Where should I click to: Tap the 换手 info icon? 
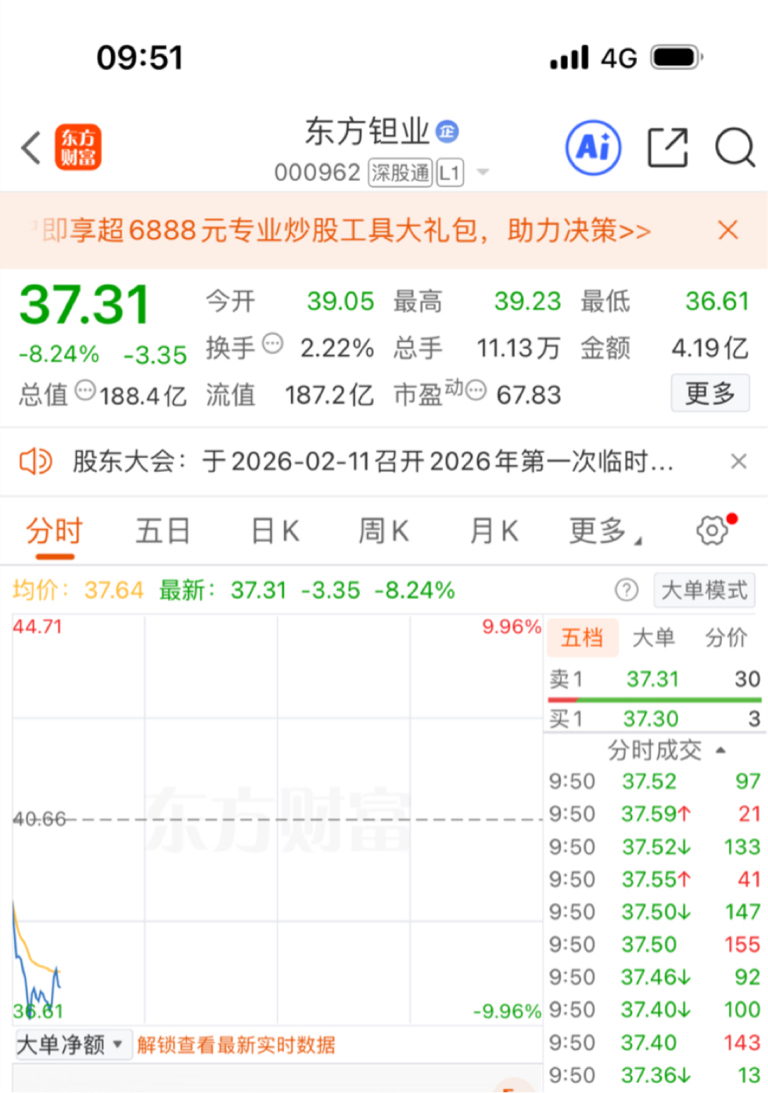pyautogui.click(x=272, y=343)
